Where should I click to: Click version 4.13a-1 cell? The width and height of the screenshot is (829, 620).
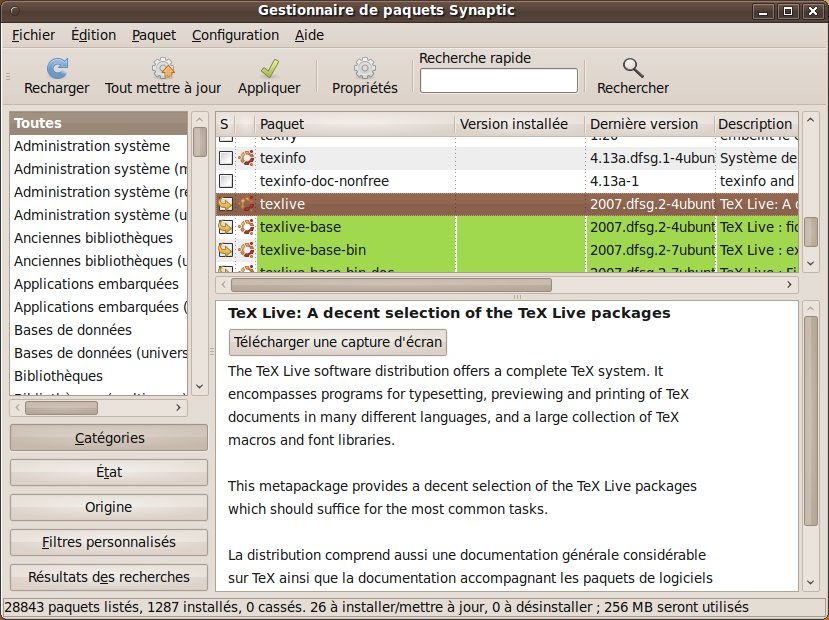point(614,181)
